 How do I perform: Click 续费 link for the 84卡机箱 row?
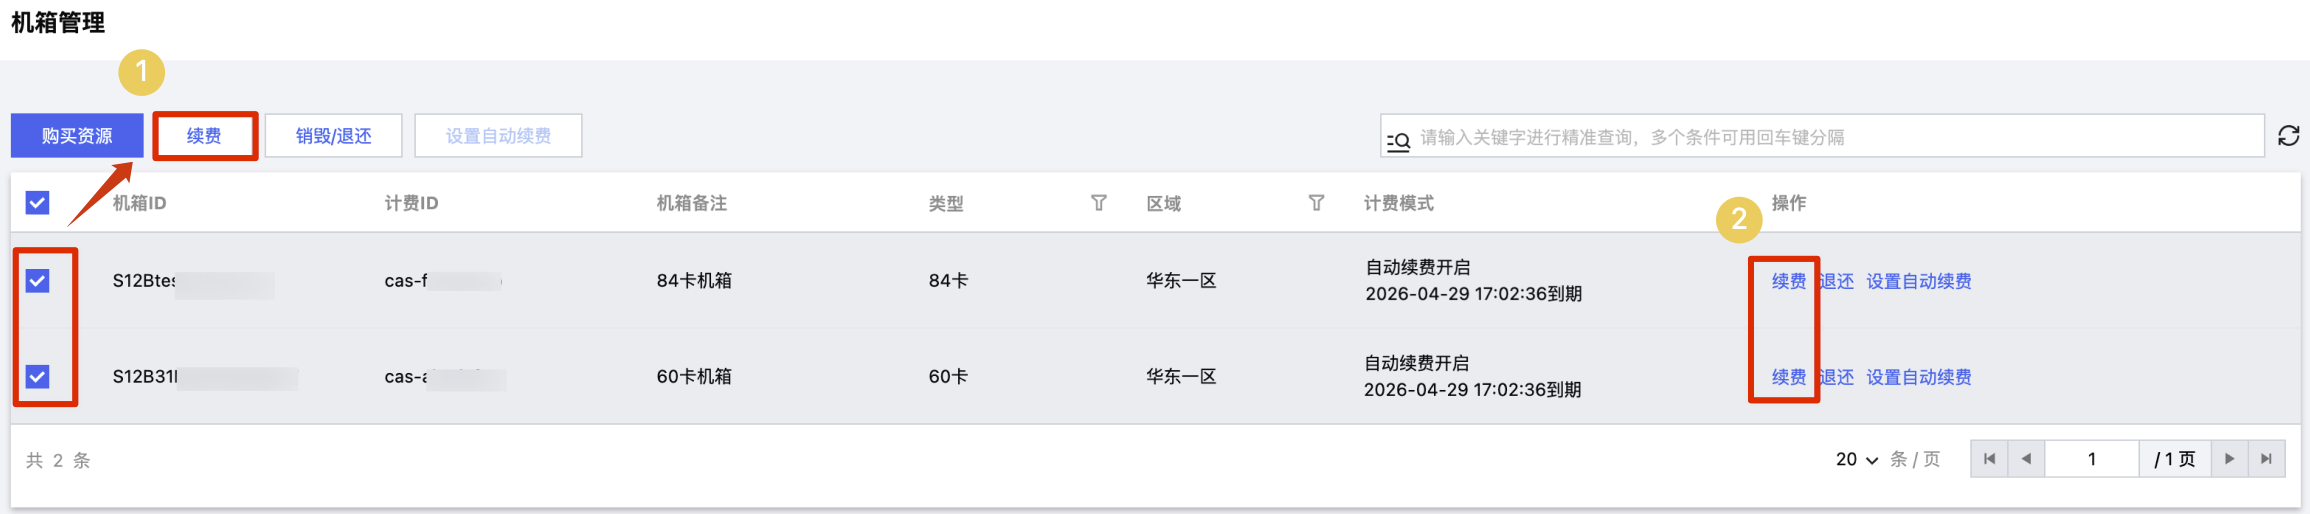[1789, 281]
